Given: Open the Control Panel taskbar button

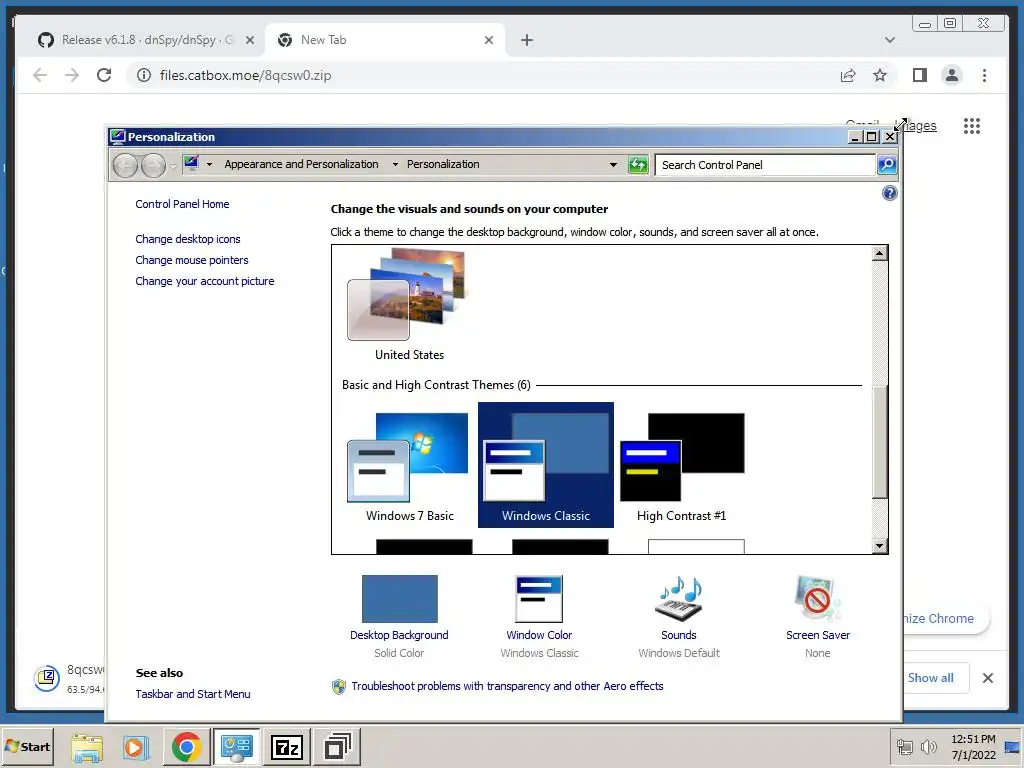Looking at the screenshot, I should [x=236, y=747].
